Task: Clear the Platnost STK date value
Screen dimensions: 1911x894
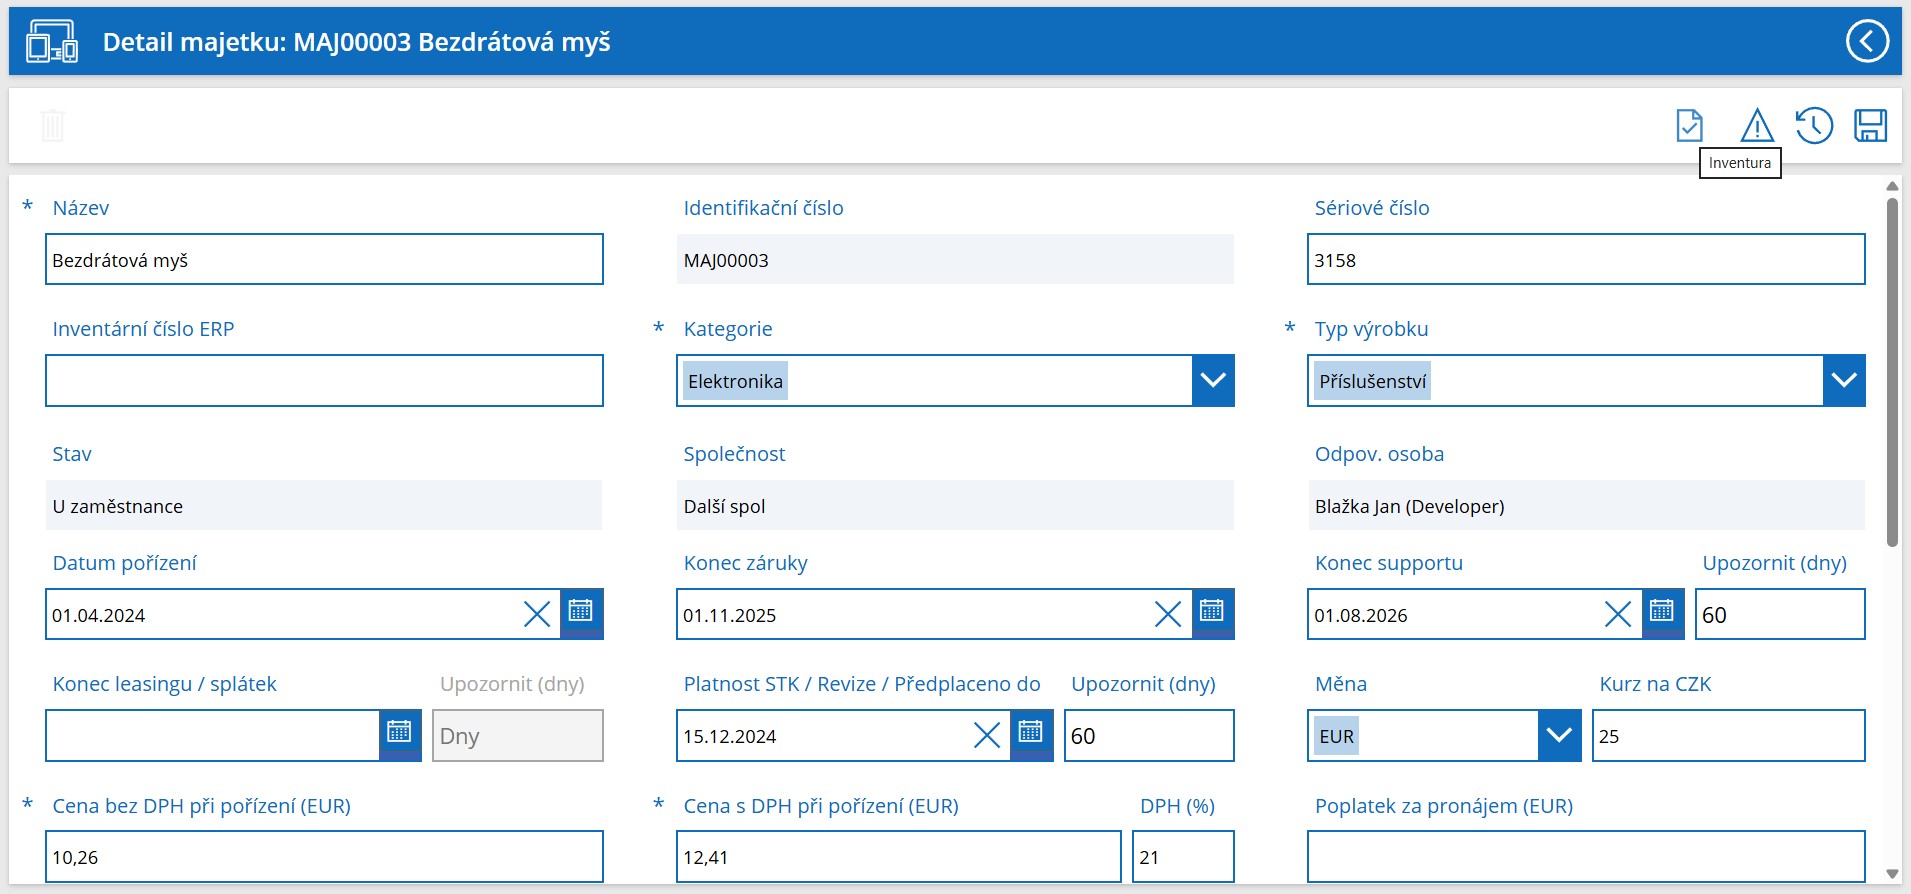Action: coord(987,736)
